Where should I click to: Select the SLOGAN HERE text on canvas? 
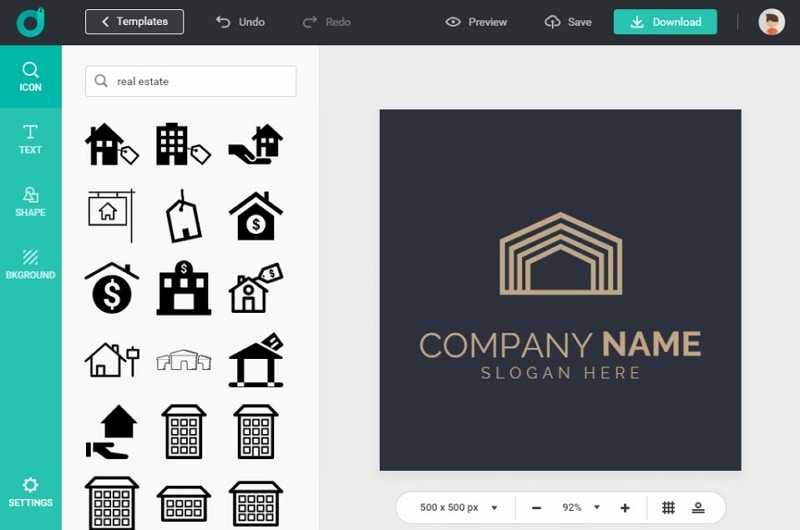pyautogui.click(x=560, y=373)
